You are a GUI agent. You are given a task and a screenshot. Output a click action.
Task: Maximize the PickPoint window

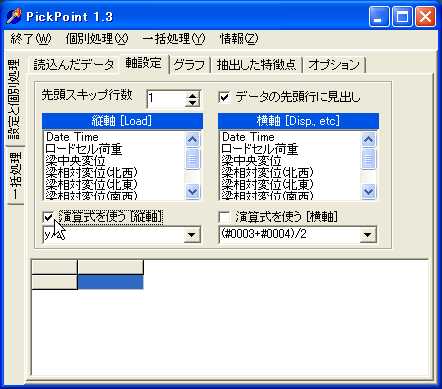coord(402,17)
